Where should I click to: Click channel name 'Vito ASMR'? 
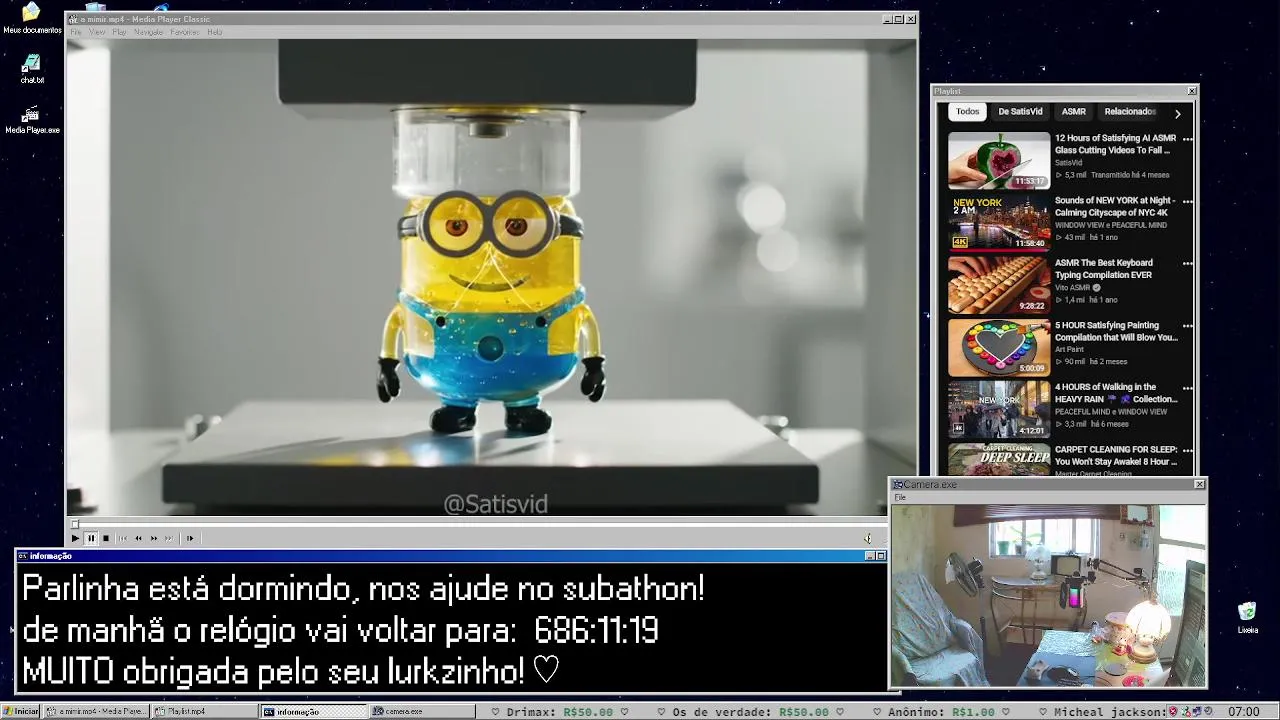(1072, 287)
